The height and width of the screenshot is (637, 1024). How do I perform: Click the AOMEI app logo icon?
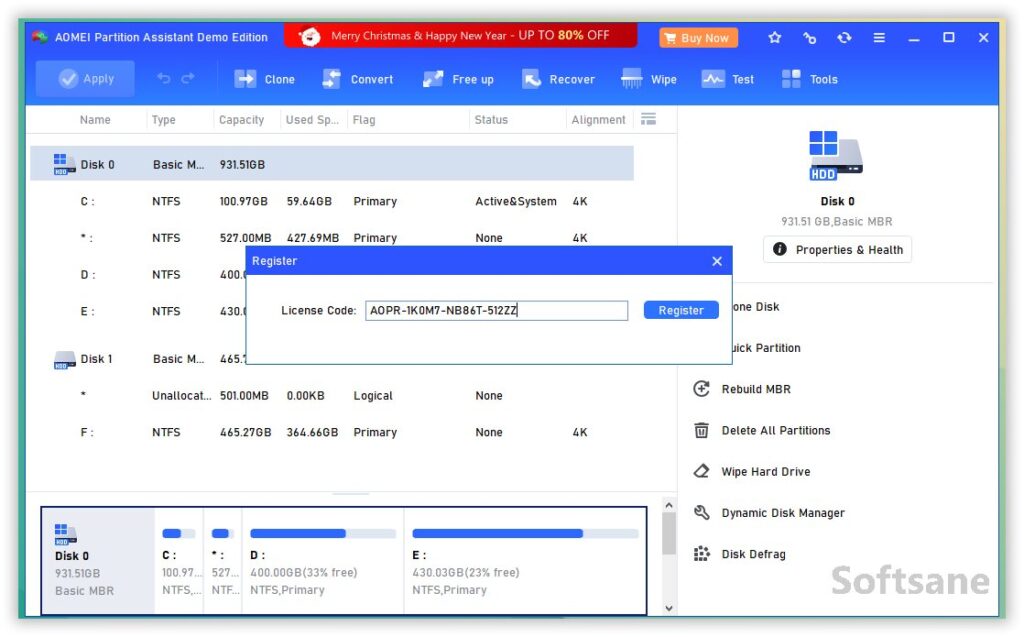40,37
